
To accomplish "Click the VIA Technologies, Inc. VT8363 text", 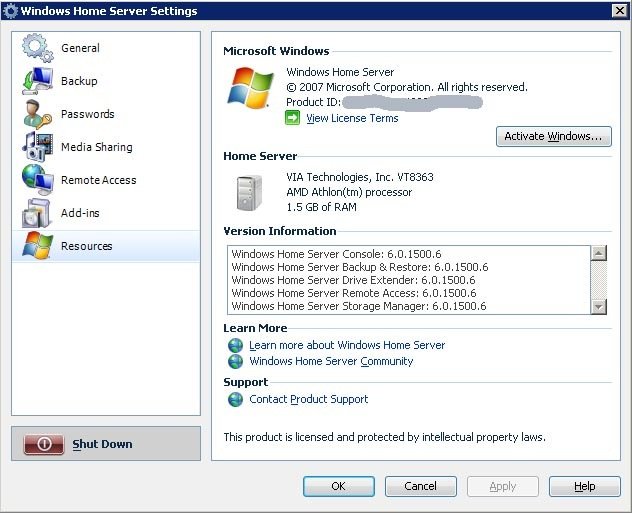I will coord(360,177).
